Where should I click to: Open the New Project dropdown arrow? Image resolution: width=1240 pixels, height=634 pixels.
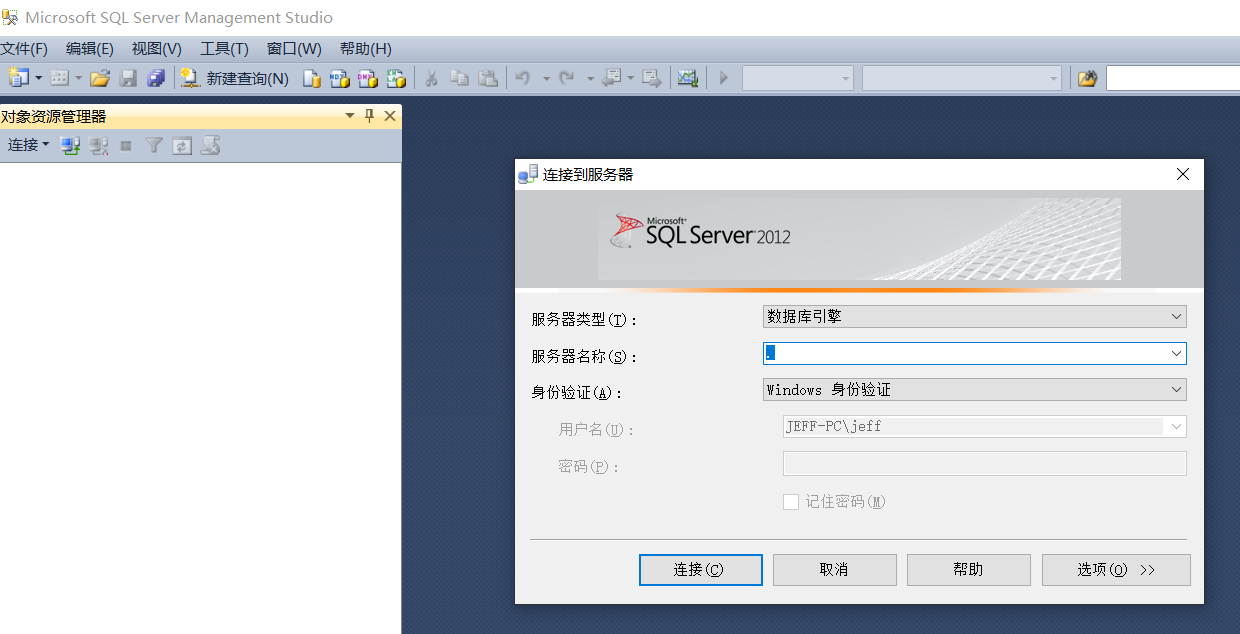pyautogui.click(x=39, y=78)
